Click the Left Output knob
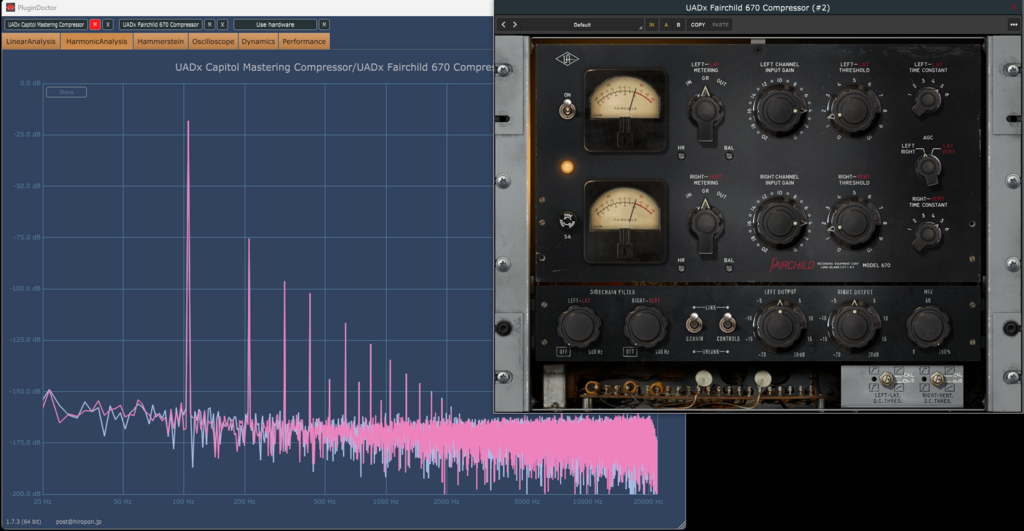1024x531 pixels. click(x=779, y=327)
